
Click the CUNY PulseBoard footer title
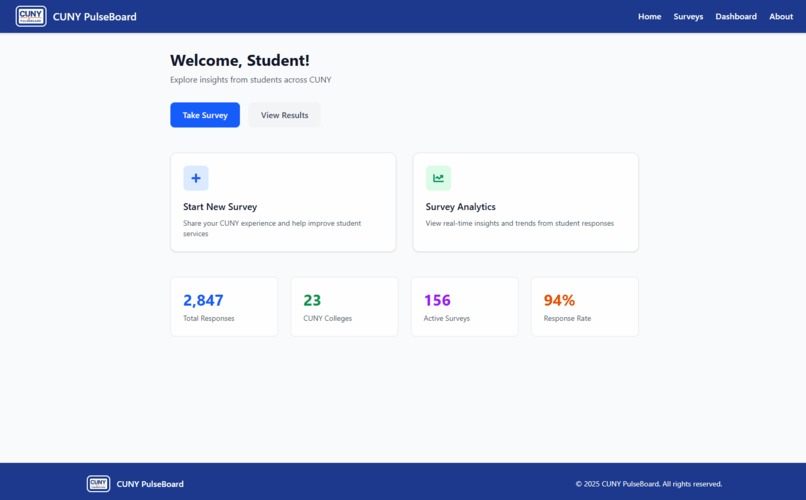tap(150, 484)
